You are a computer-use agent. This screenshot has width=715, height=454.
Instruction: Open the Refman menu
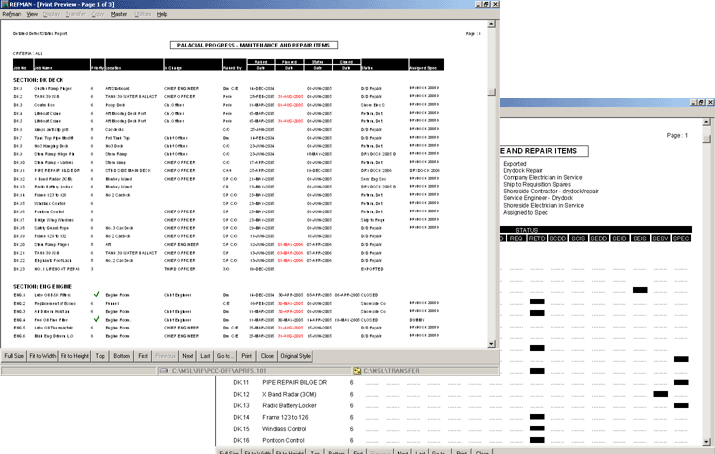[x=14, y=16]
